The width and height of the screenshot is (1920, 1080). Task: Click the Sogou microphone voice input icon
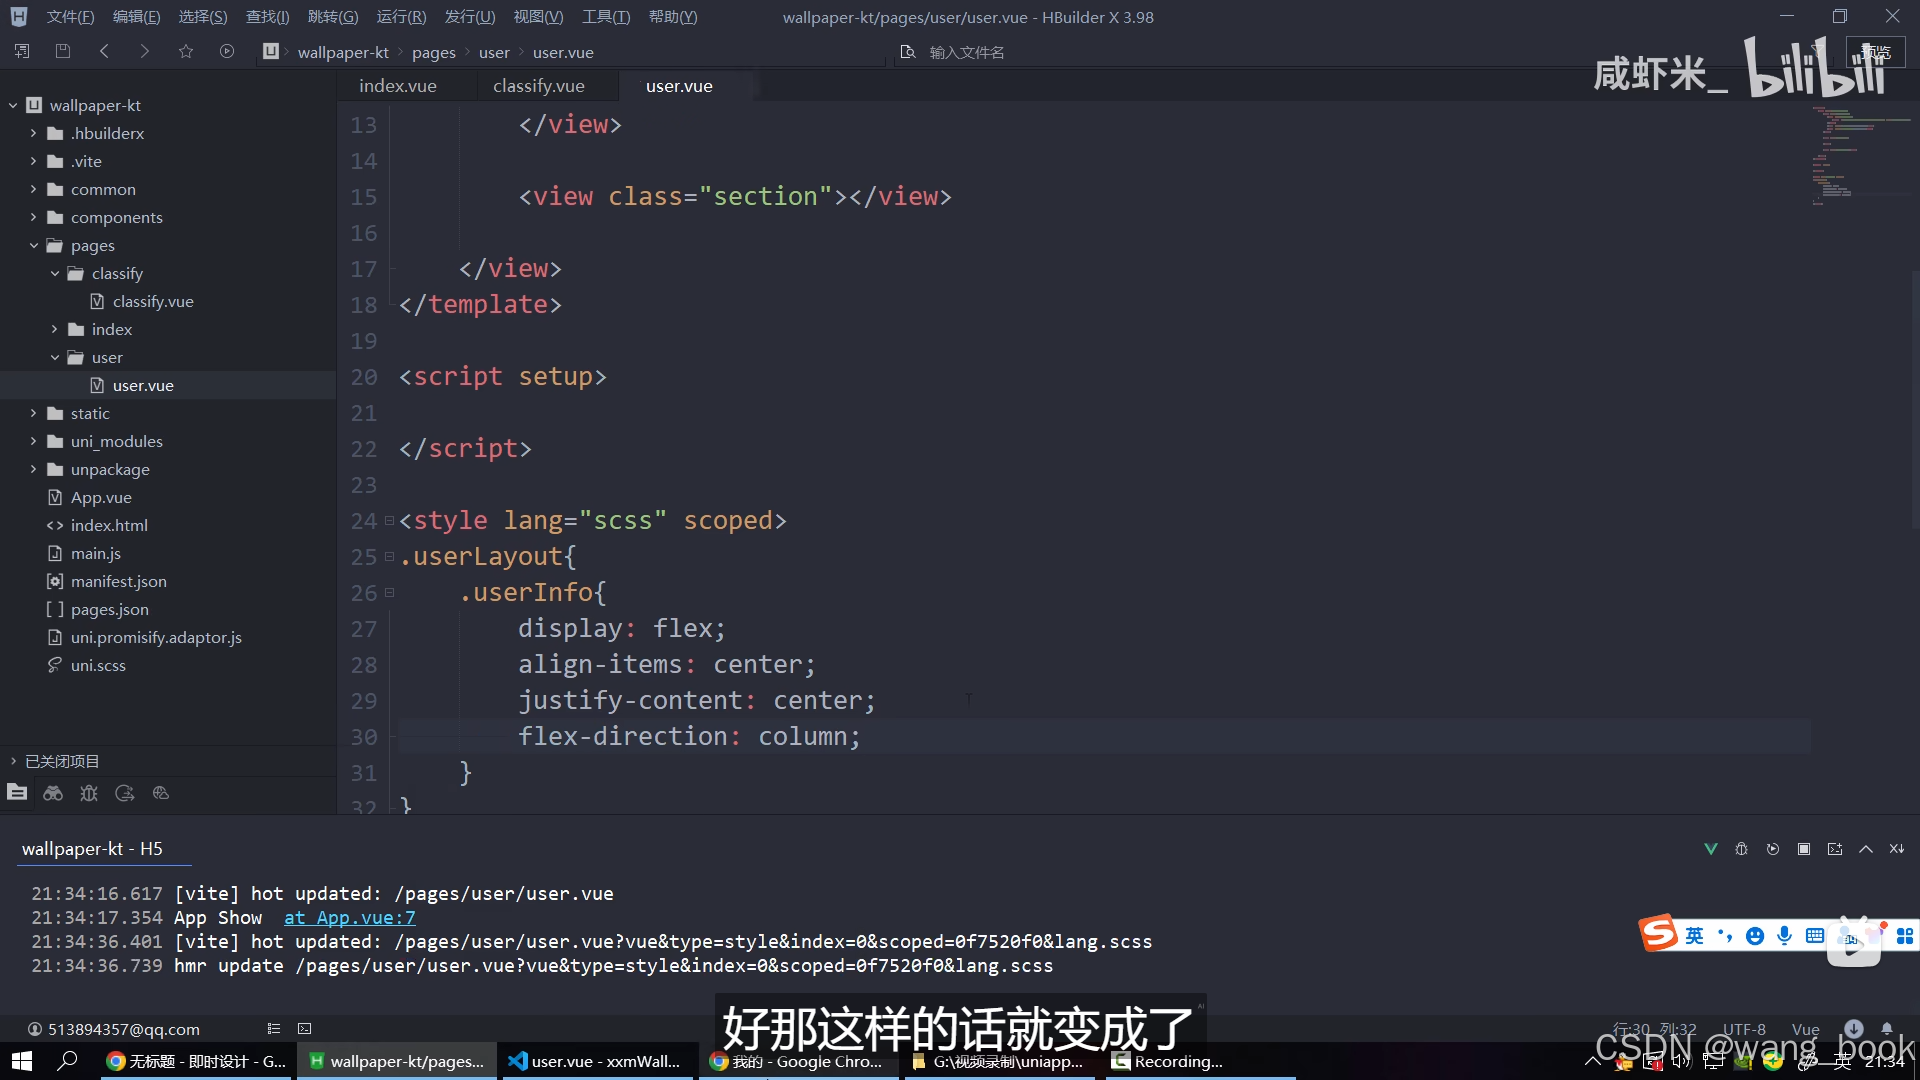point(1785,936)
